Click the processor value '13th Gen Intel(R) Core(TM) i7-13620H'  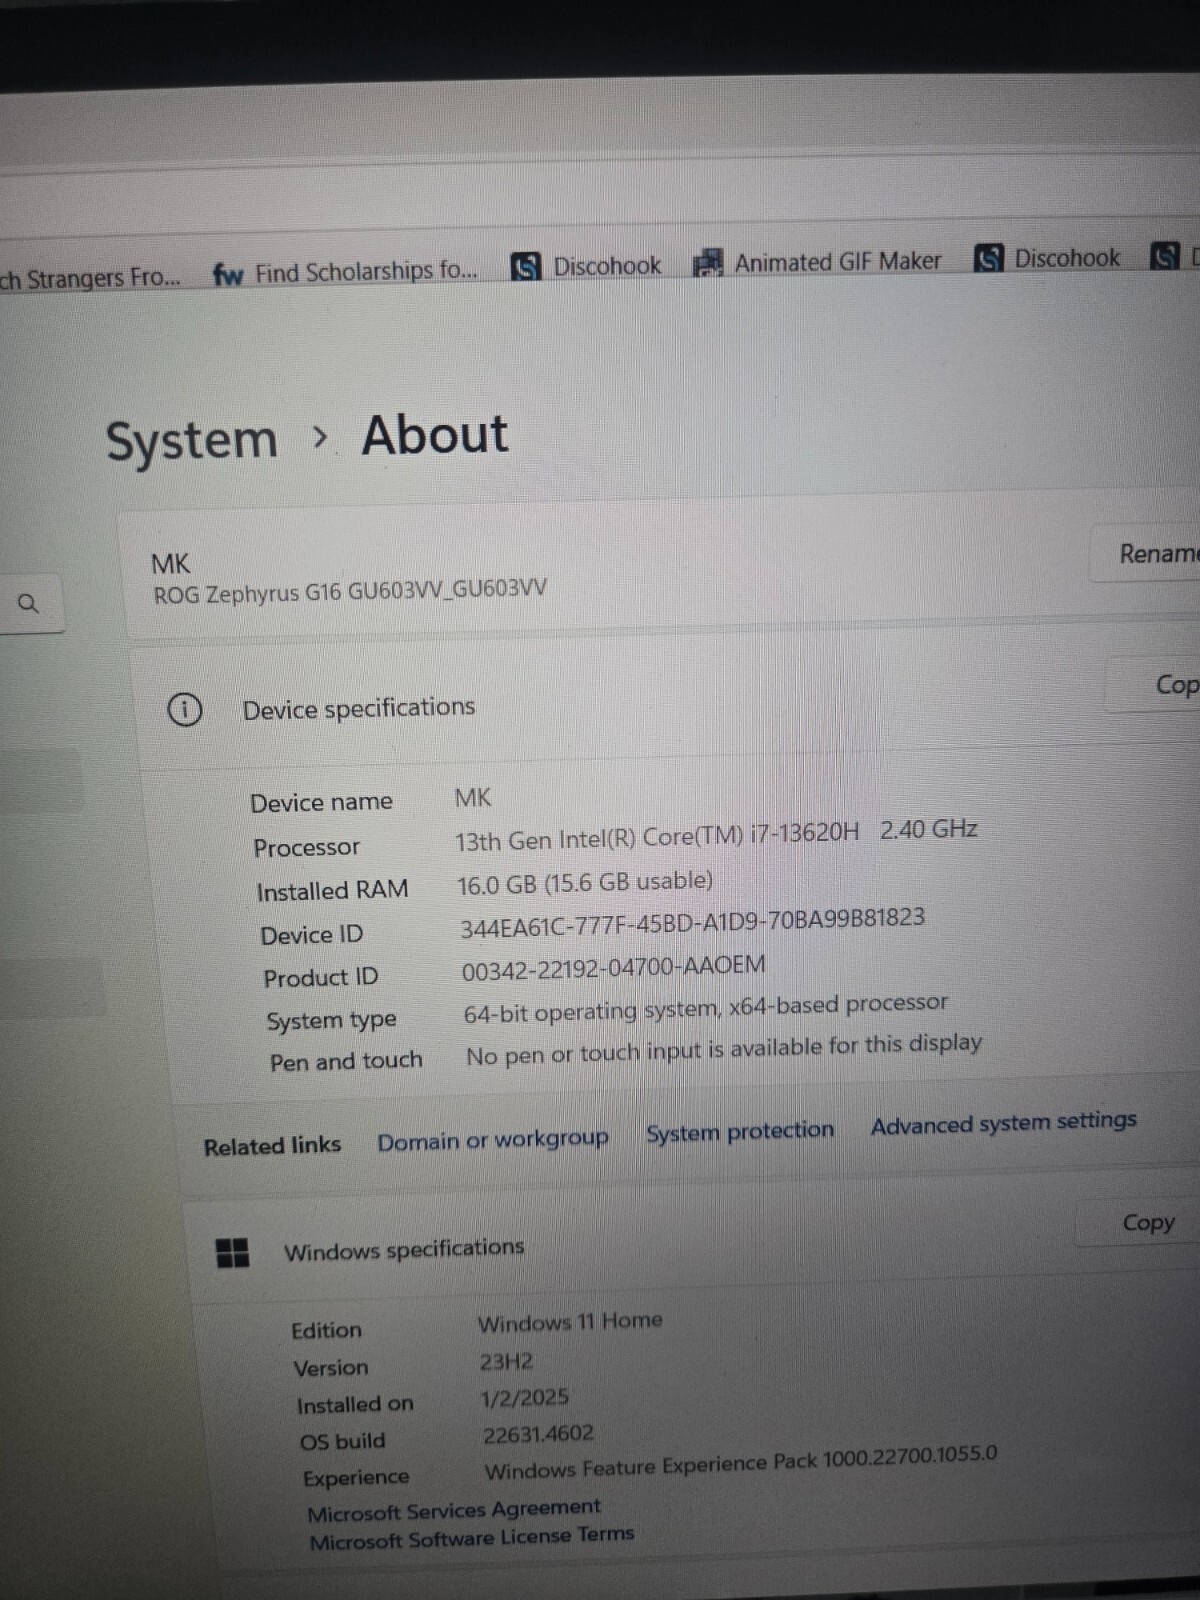657,837
